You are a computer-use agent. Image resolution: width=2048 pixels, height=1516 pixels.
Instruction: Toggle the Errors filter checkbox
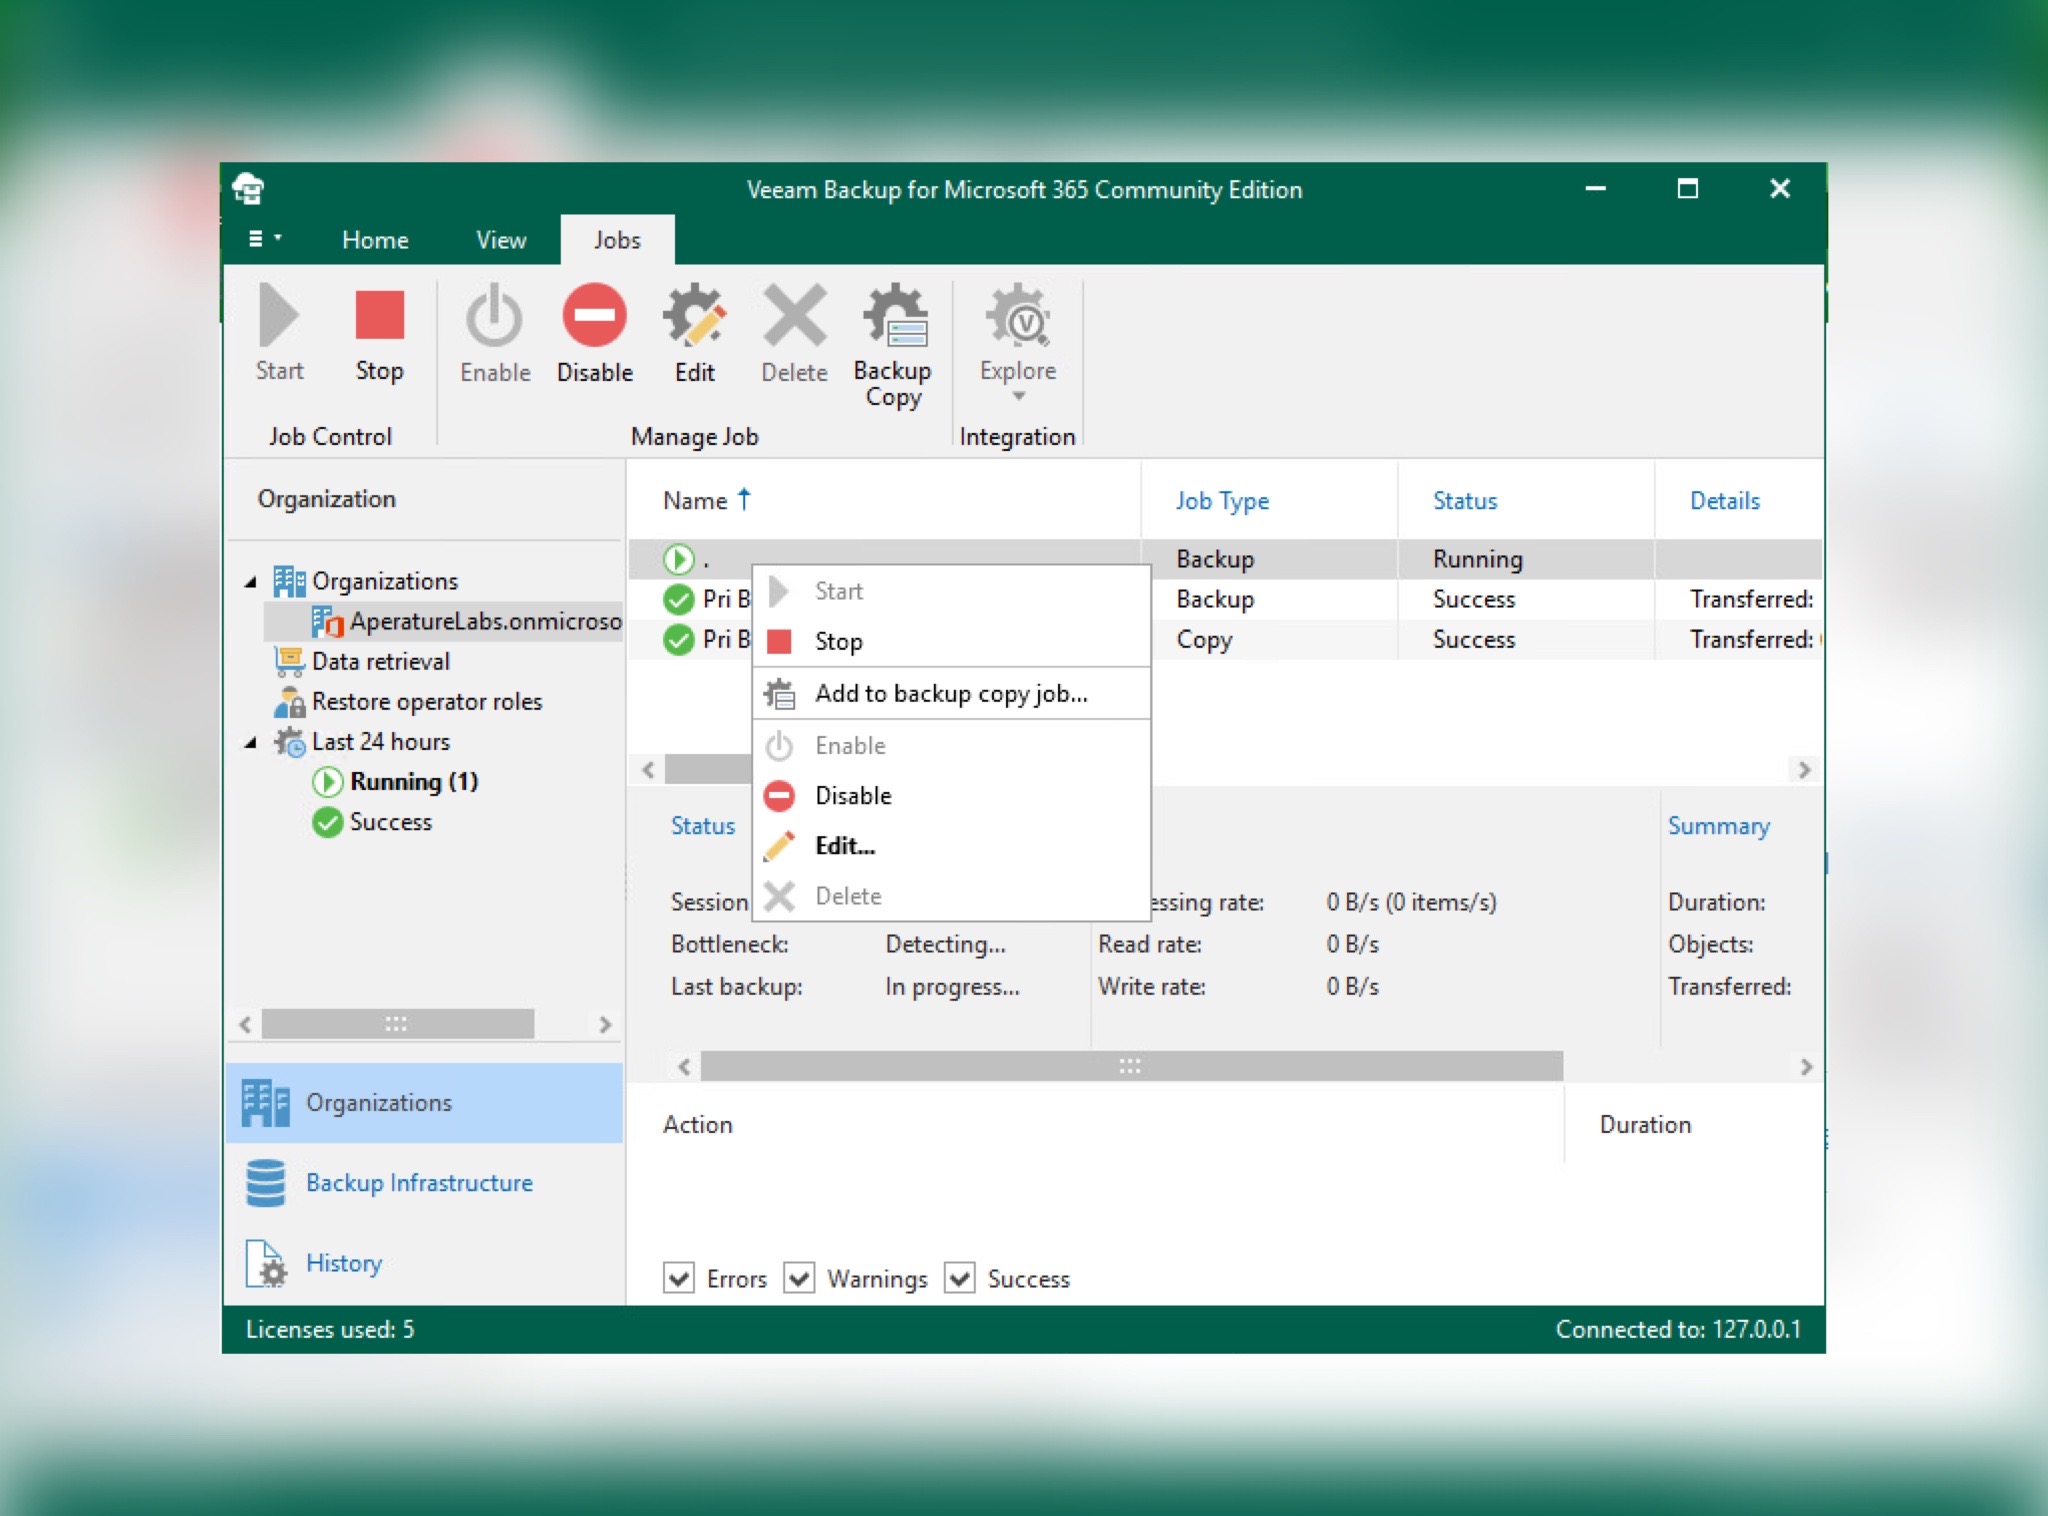tap(678, 1277)
